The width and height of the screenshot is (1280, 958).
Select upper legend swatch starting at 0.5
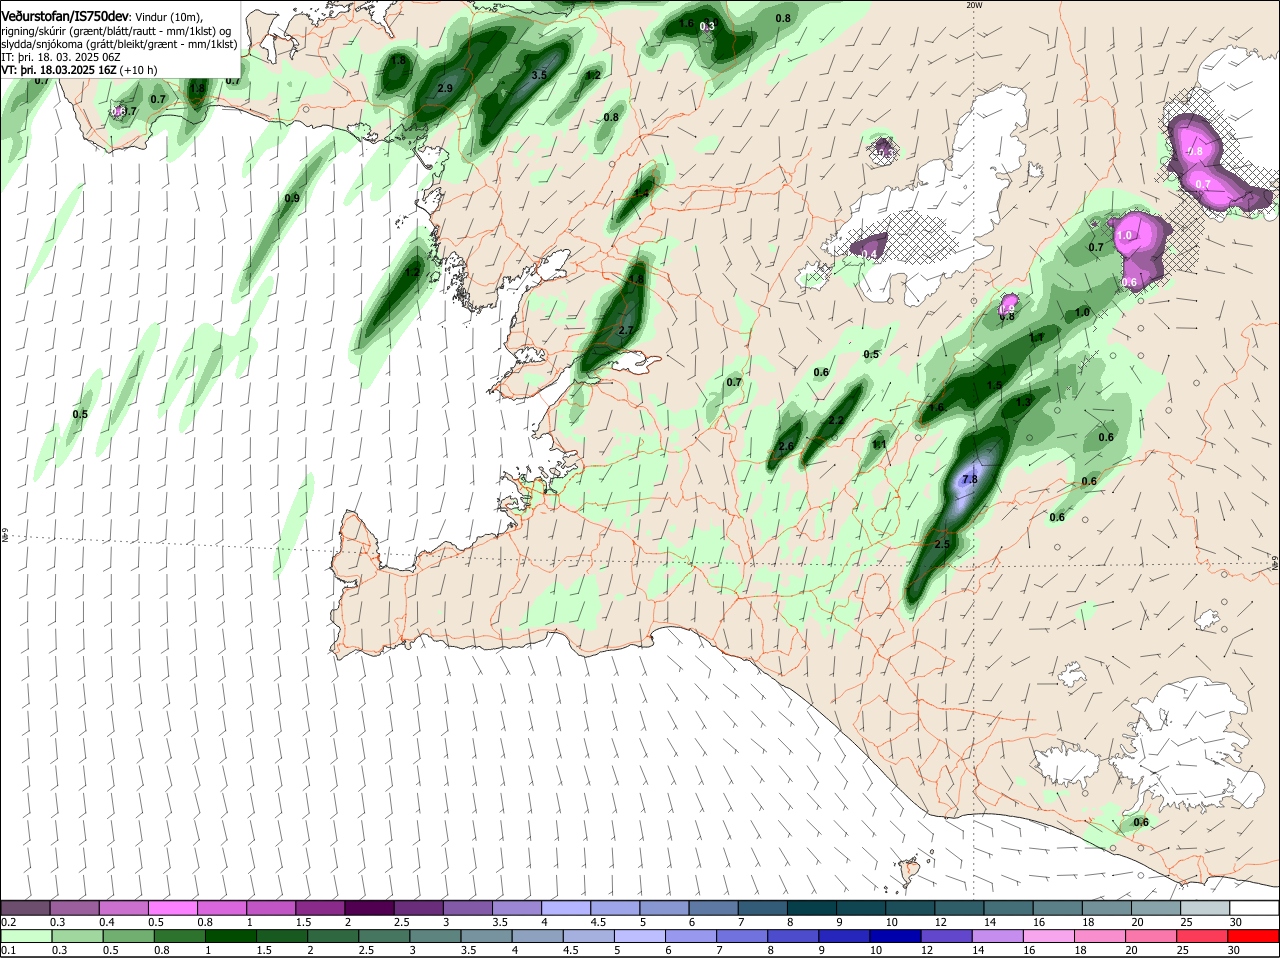pyautogui.click(x=173, y=908)
